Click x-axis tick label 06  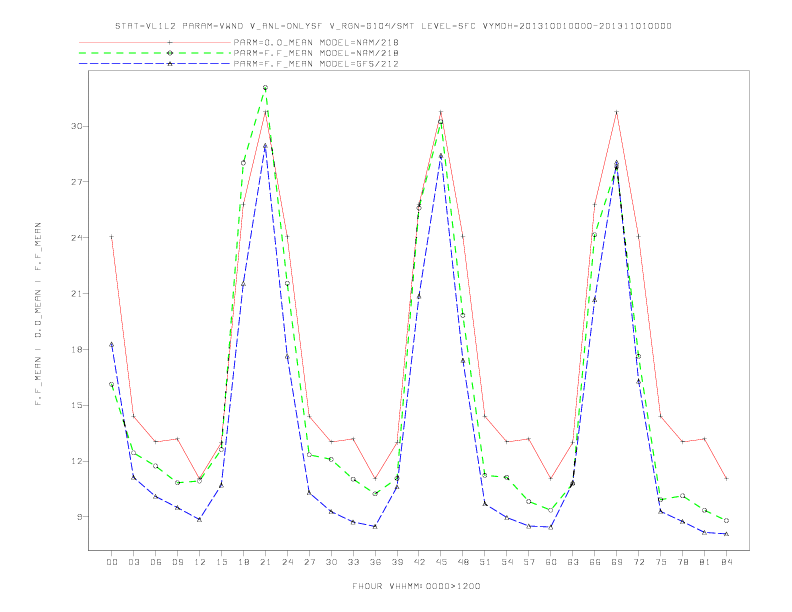(x=156, y=562)
